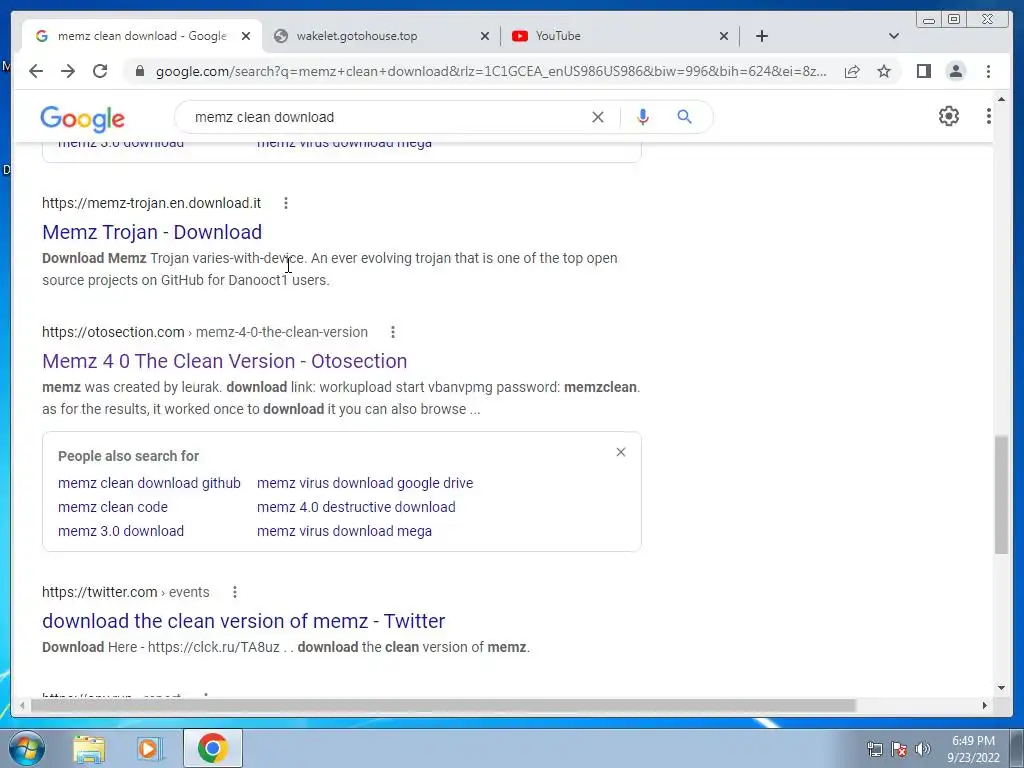Open the Memz Trojan - Download result
1024x768 pixels.
click(152, 232)
